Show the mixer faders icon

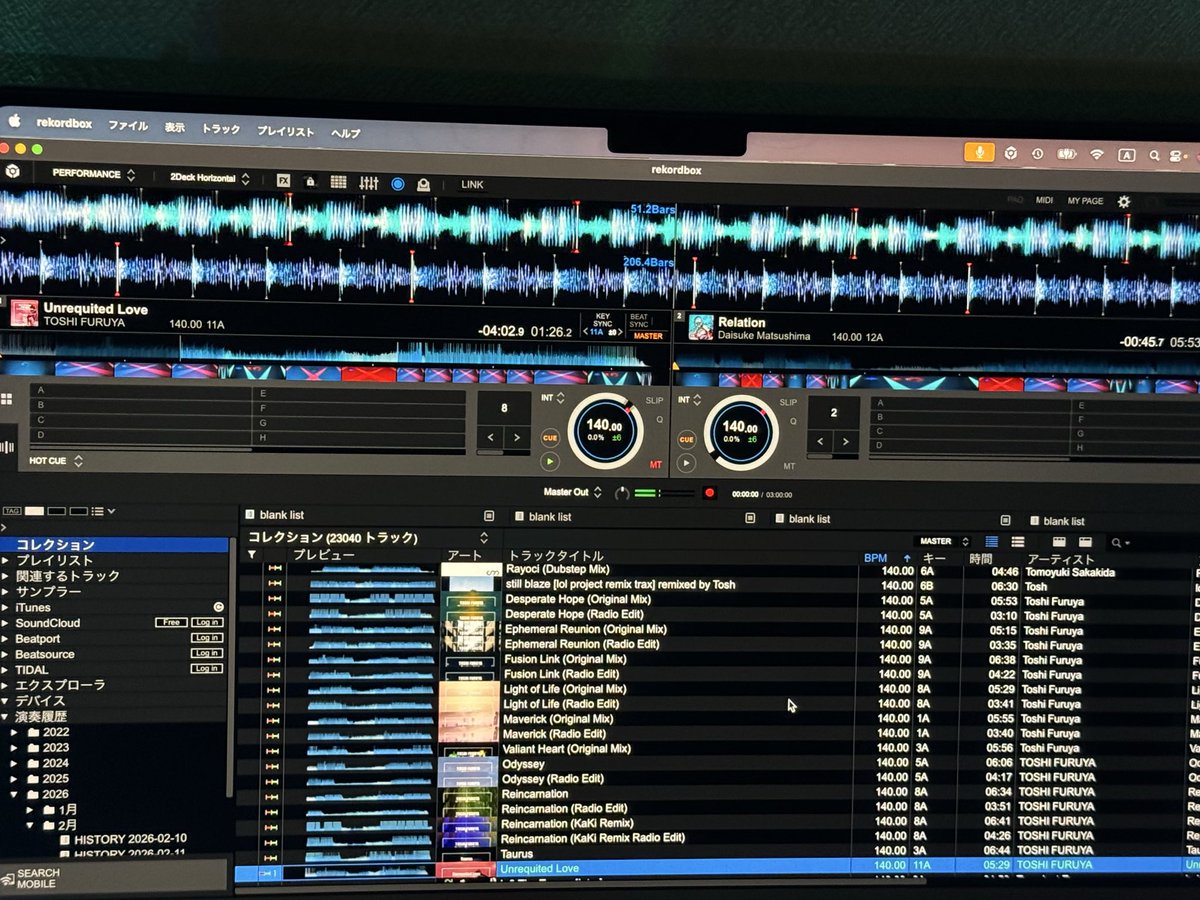point(369,183)
